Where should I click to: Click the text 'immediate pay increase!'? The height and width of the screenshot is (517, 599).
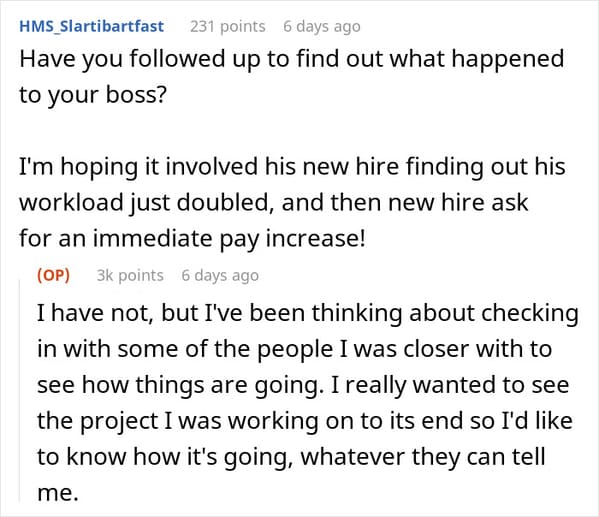coord(229,239)
